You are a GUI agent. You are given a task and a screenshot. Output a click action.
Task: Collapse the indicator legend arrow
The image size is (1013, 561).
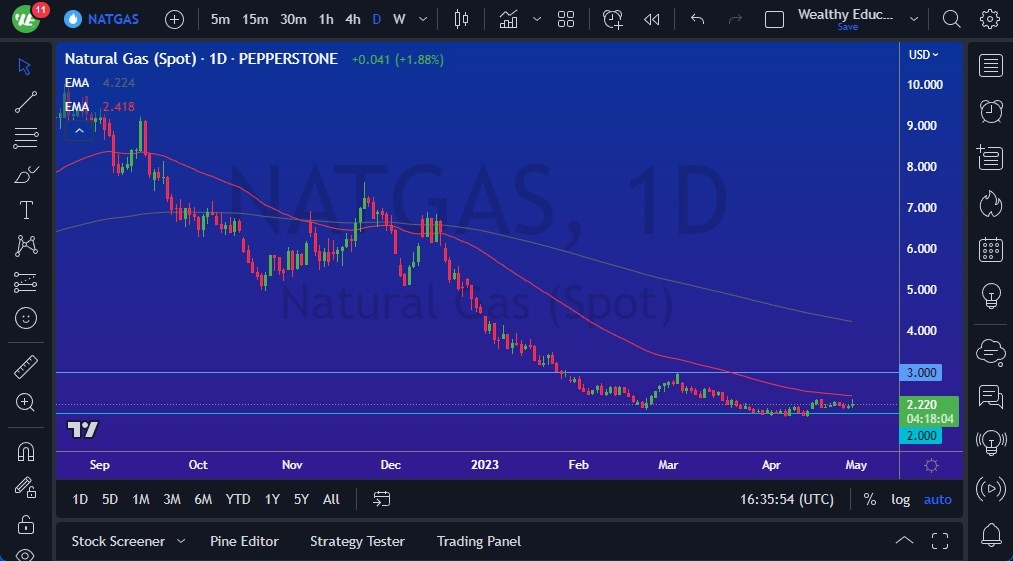click(79, 131)
